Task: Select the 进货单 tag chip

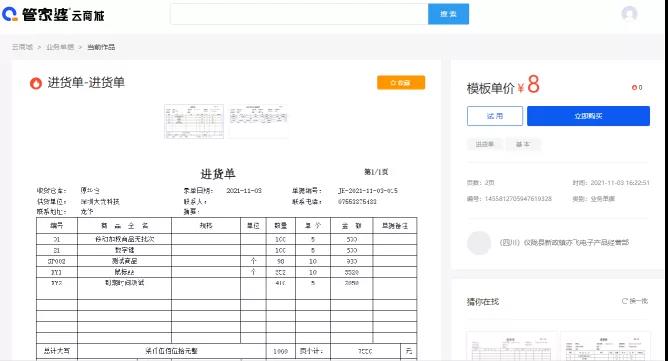Action: 485,144
